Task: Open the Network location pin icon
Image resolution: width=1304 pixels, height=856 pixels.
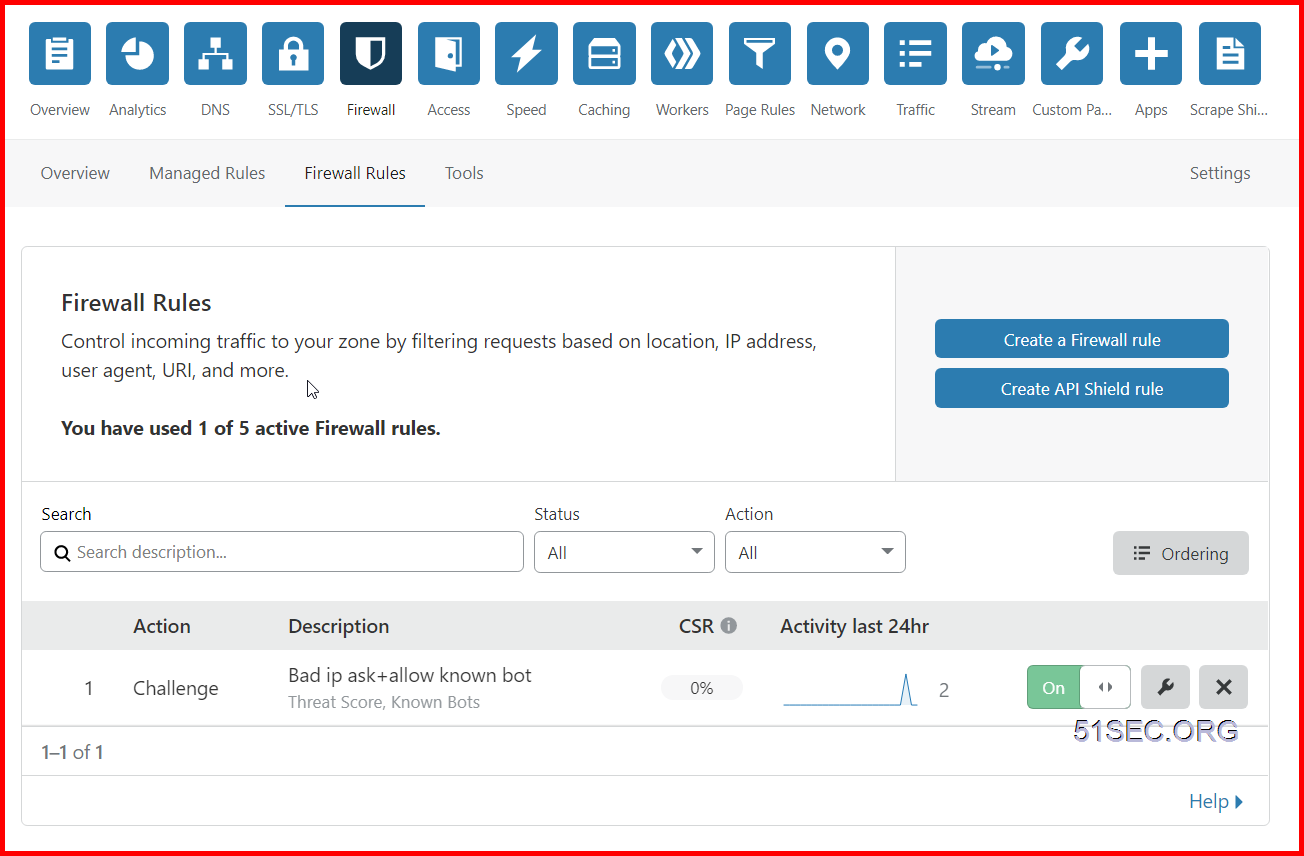Action: click(x=838, y=54)
